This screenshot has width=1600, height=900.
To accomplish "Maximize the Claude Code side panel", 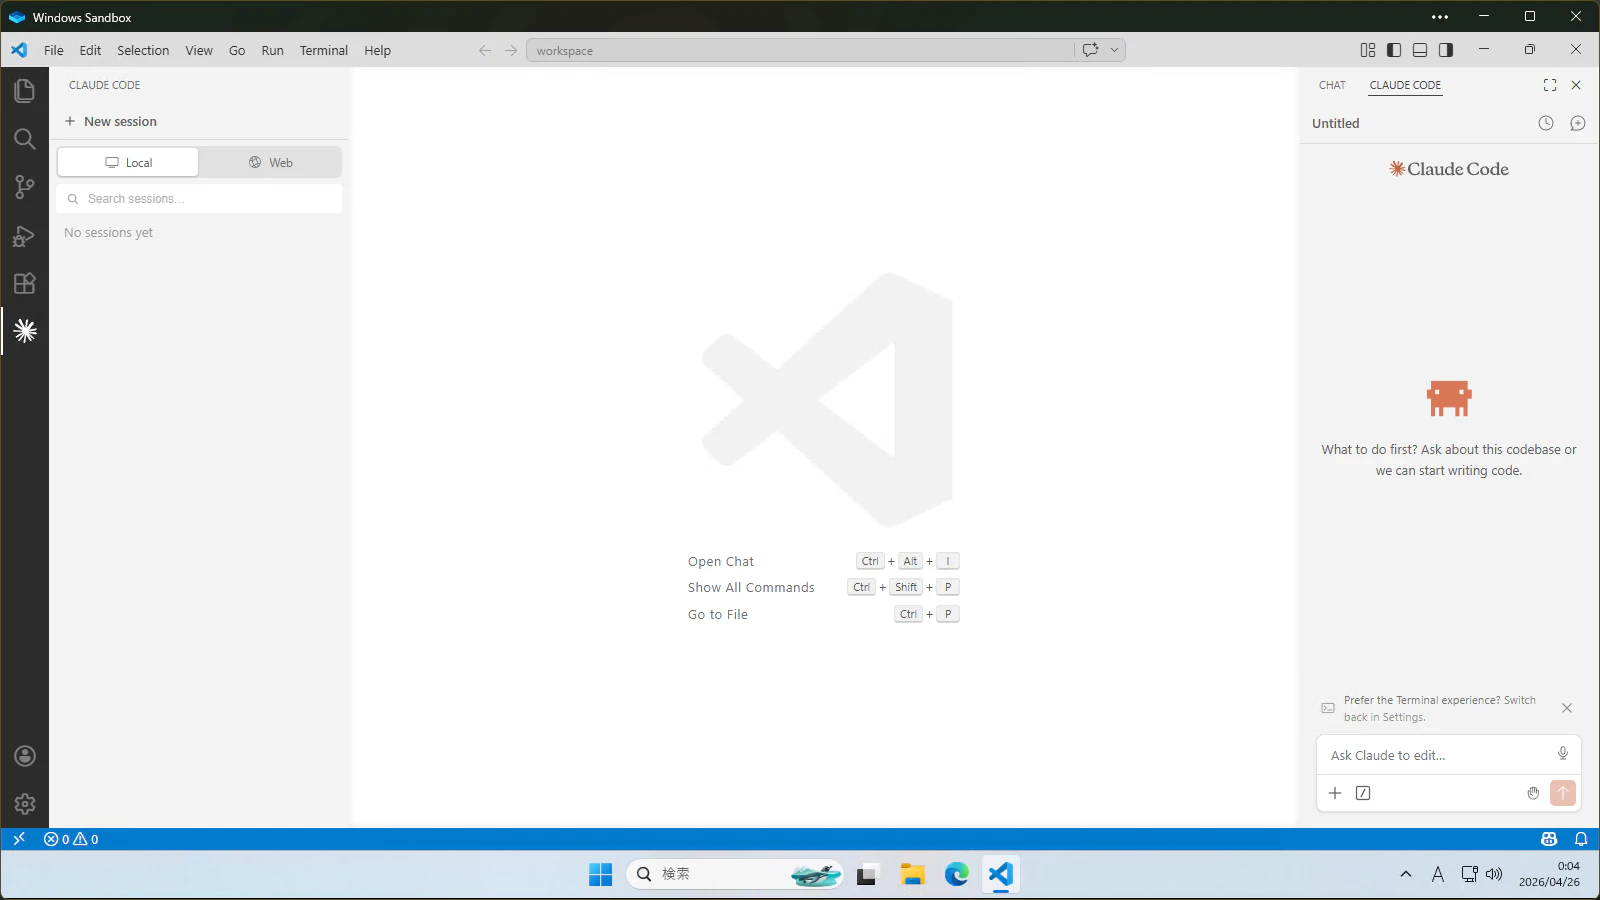I will 1550,85.
